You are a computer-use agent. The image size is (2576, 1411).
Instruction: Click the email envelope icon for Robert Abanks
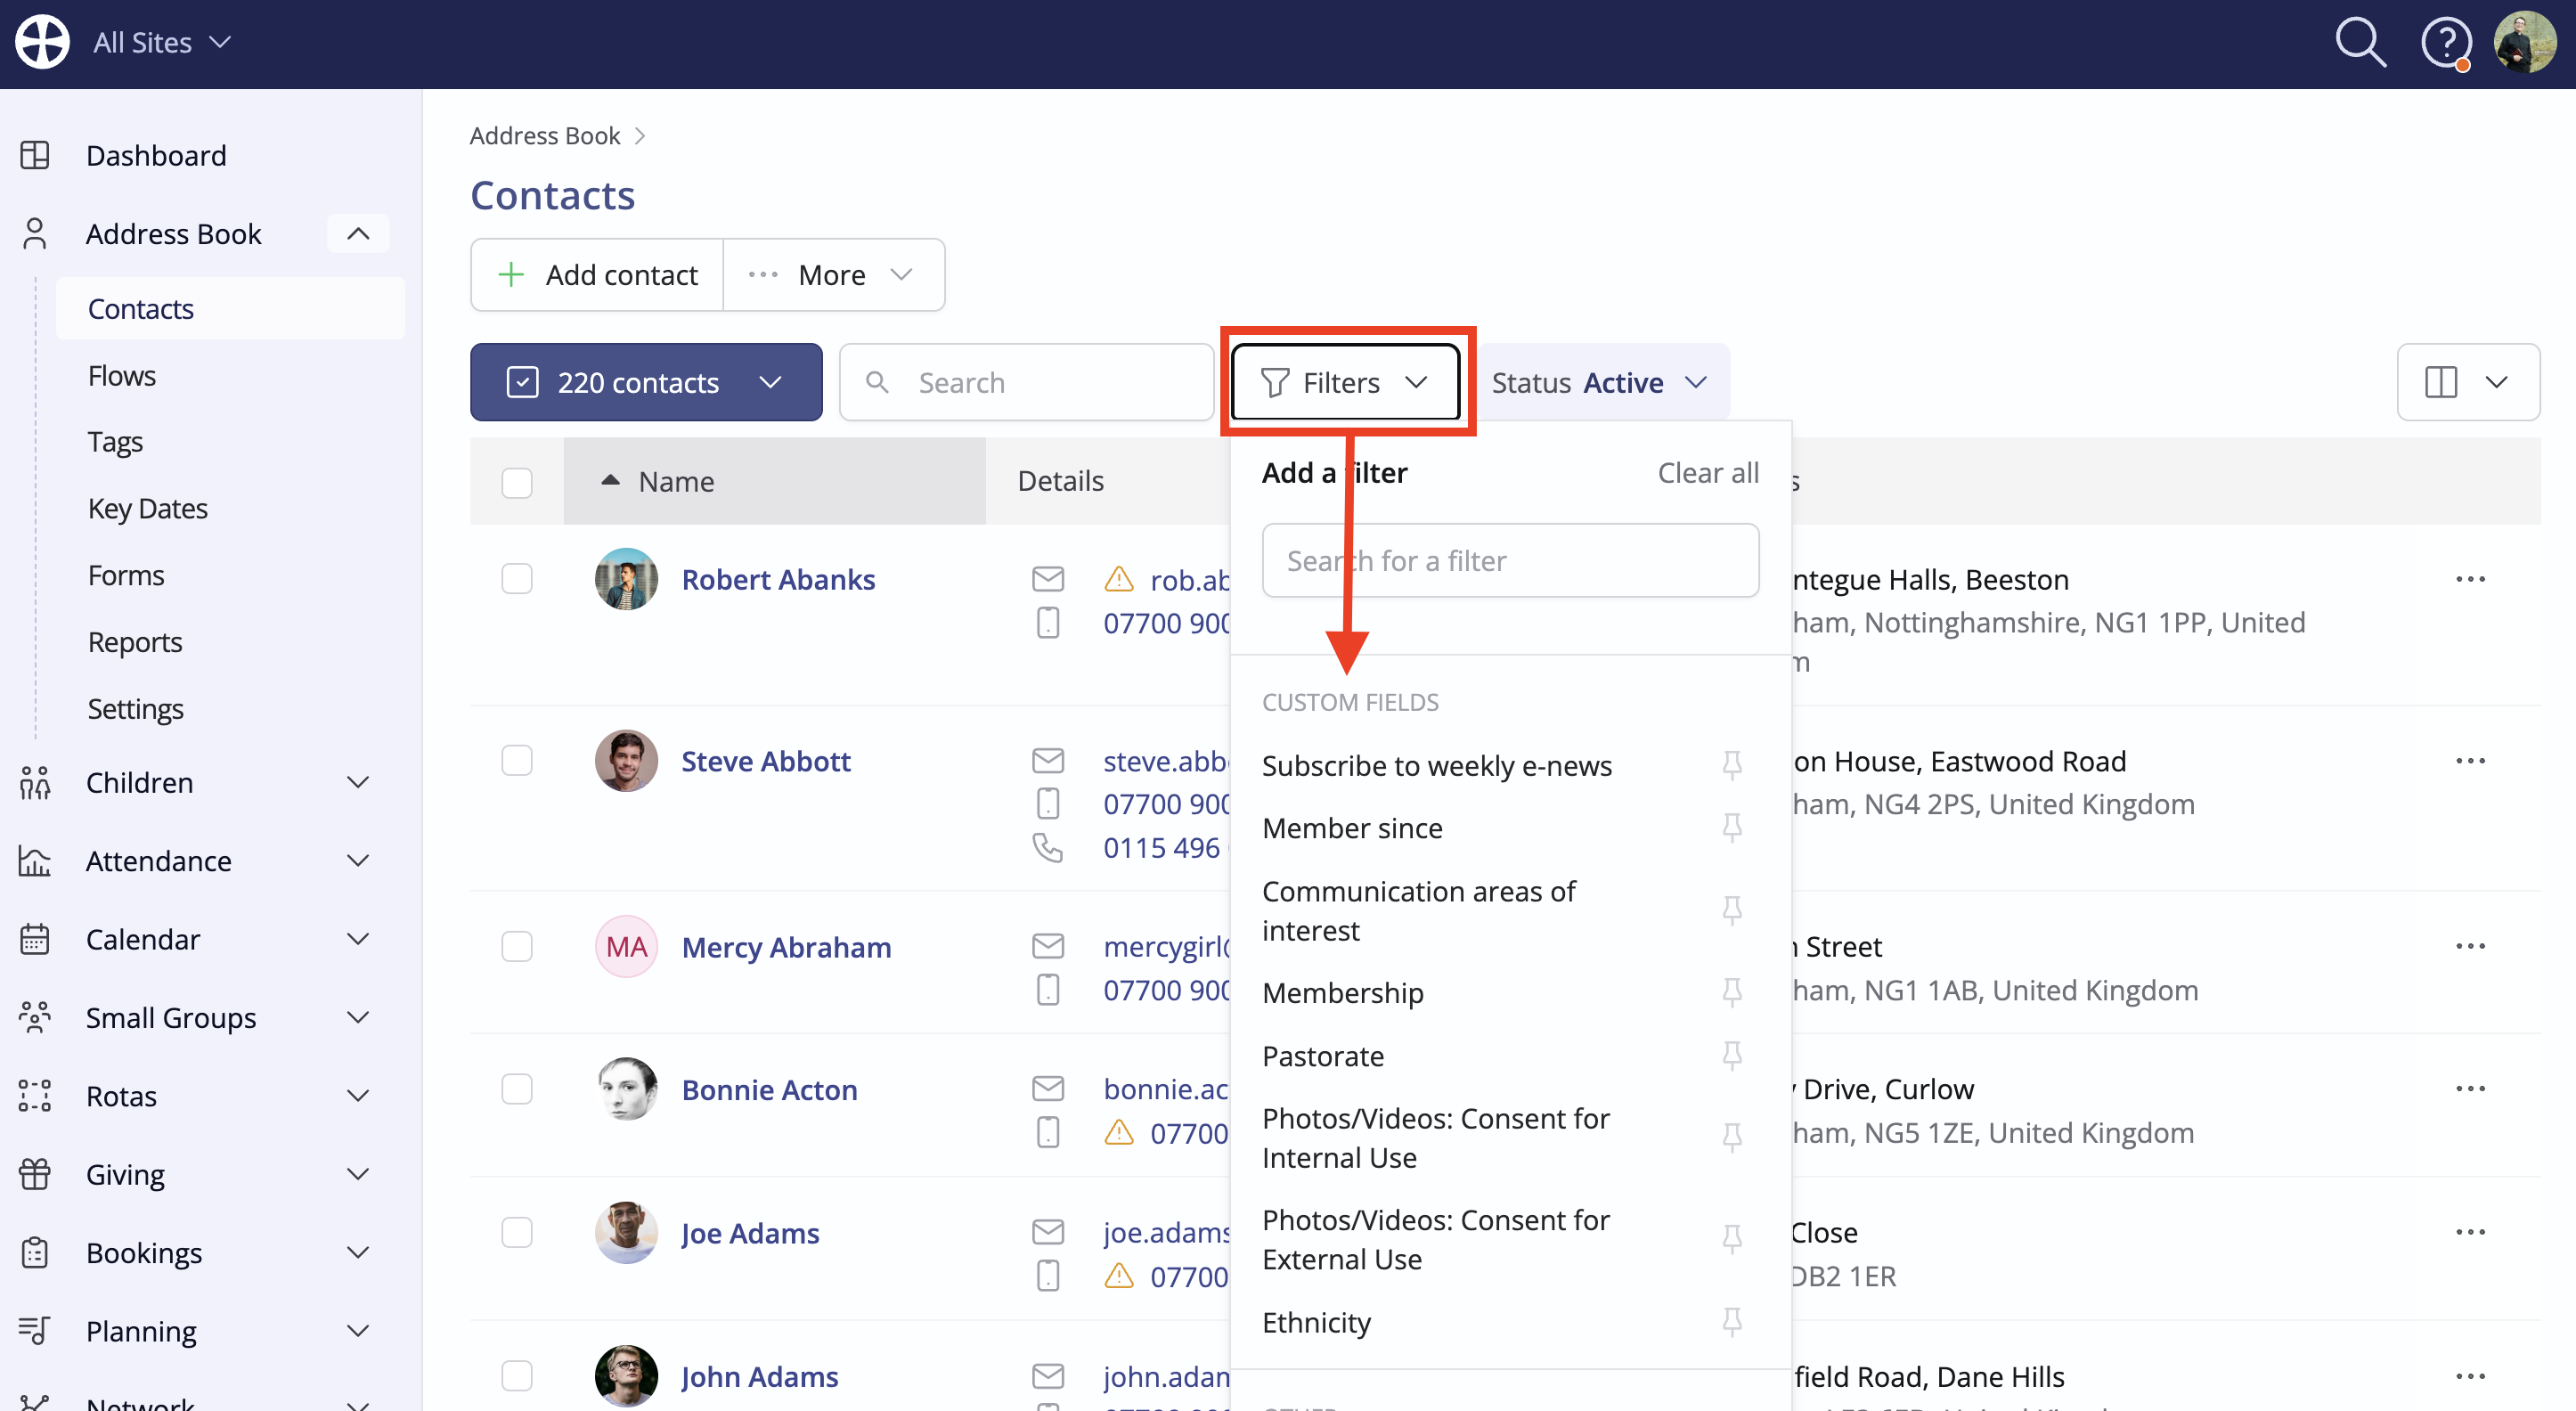tap(1048, 579)
